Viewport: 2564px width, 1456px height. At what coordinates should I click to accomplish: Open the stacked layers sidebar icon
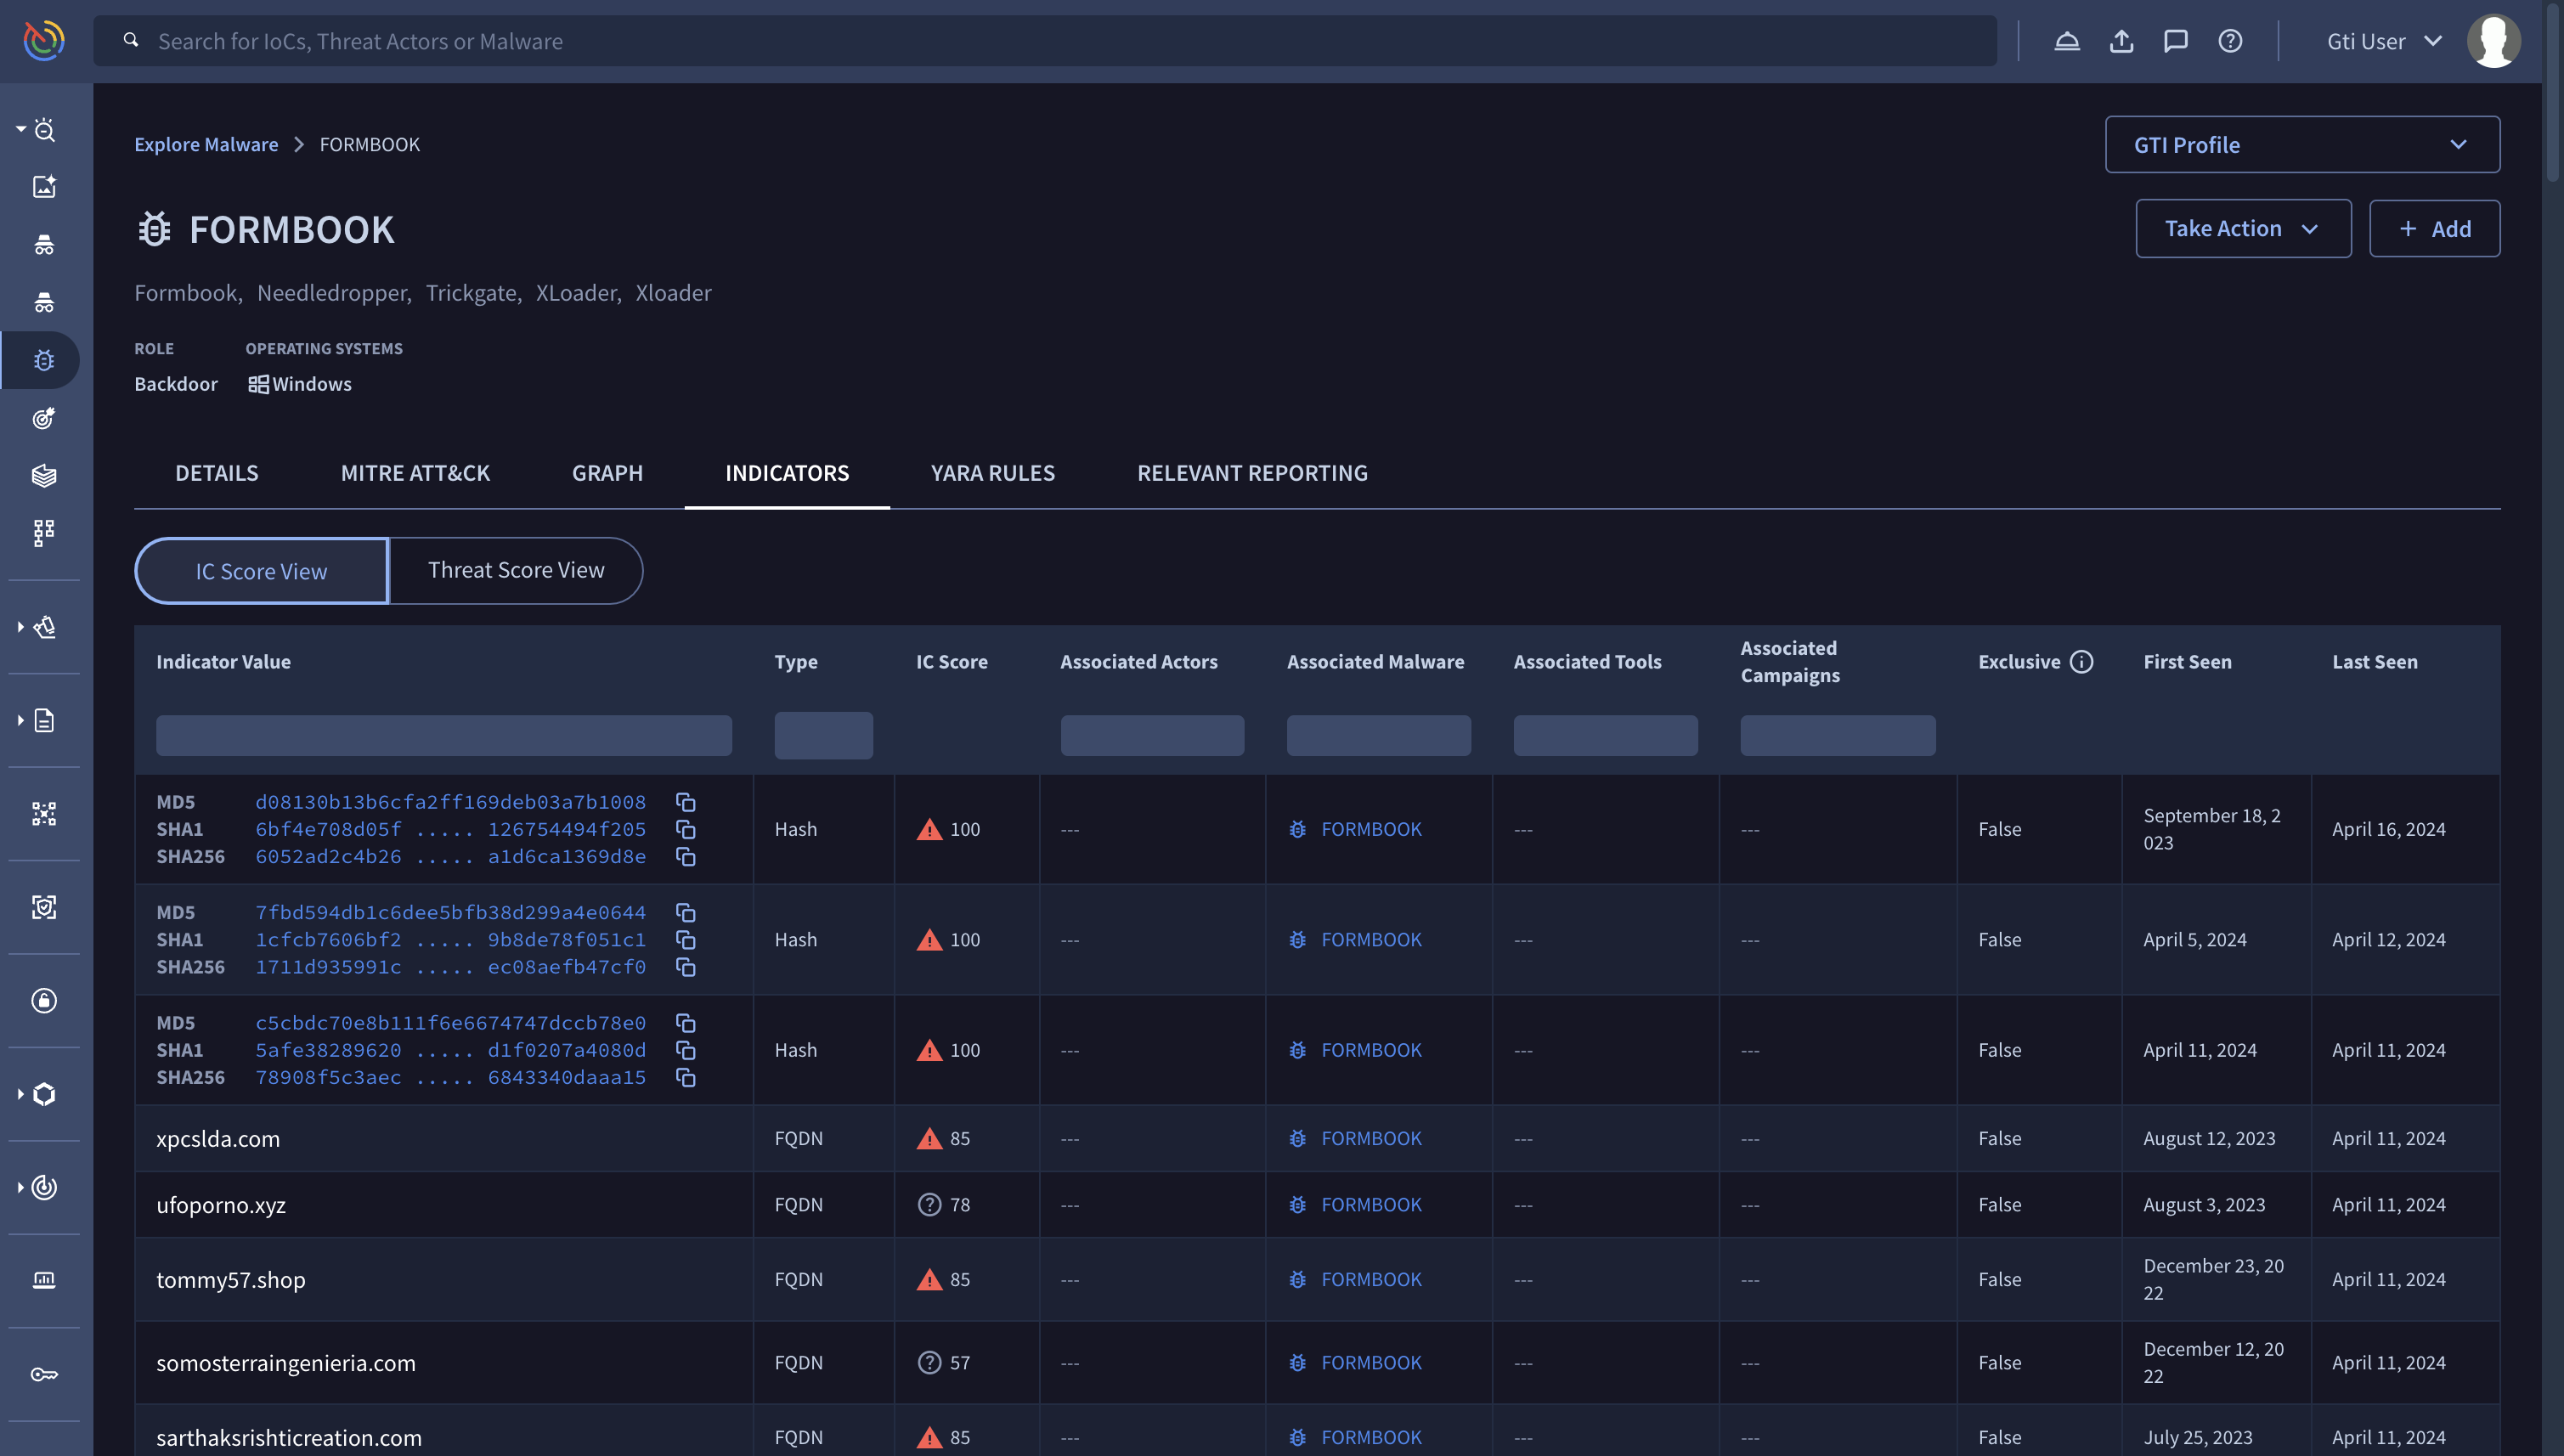coord(44,475)
